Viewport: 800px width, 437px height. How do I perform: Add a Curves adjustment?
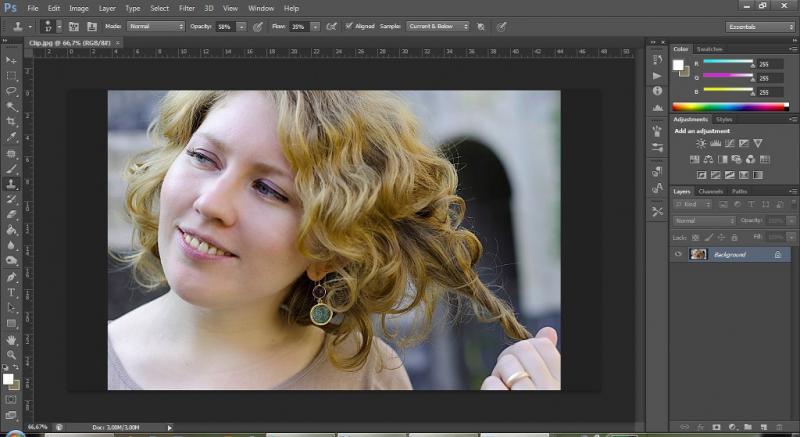pos(730,144)
